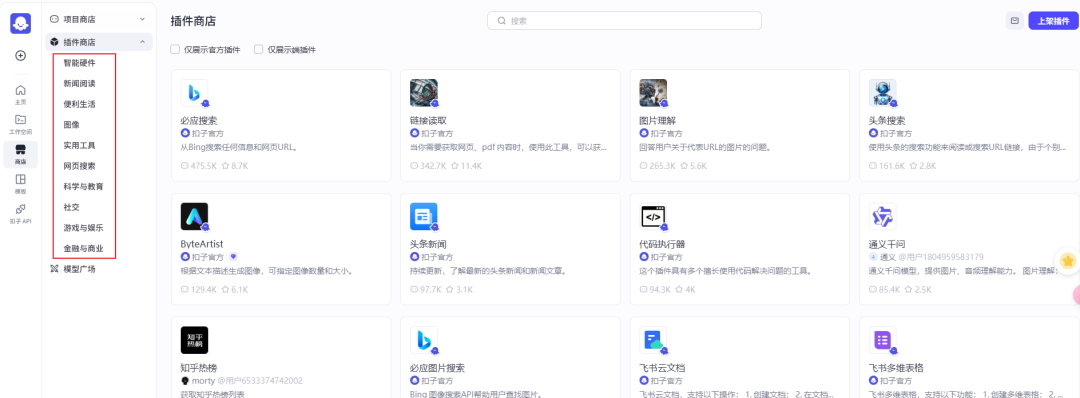
Task: Open the 必应搜索 plugin title
Action: click(198, 121)
